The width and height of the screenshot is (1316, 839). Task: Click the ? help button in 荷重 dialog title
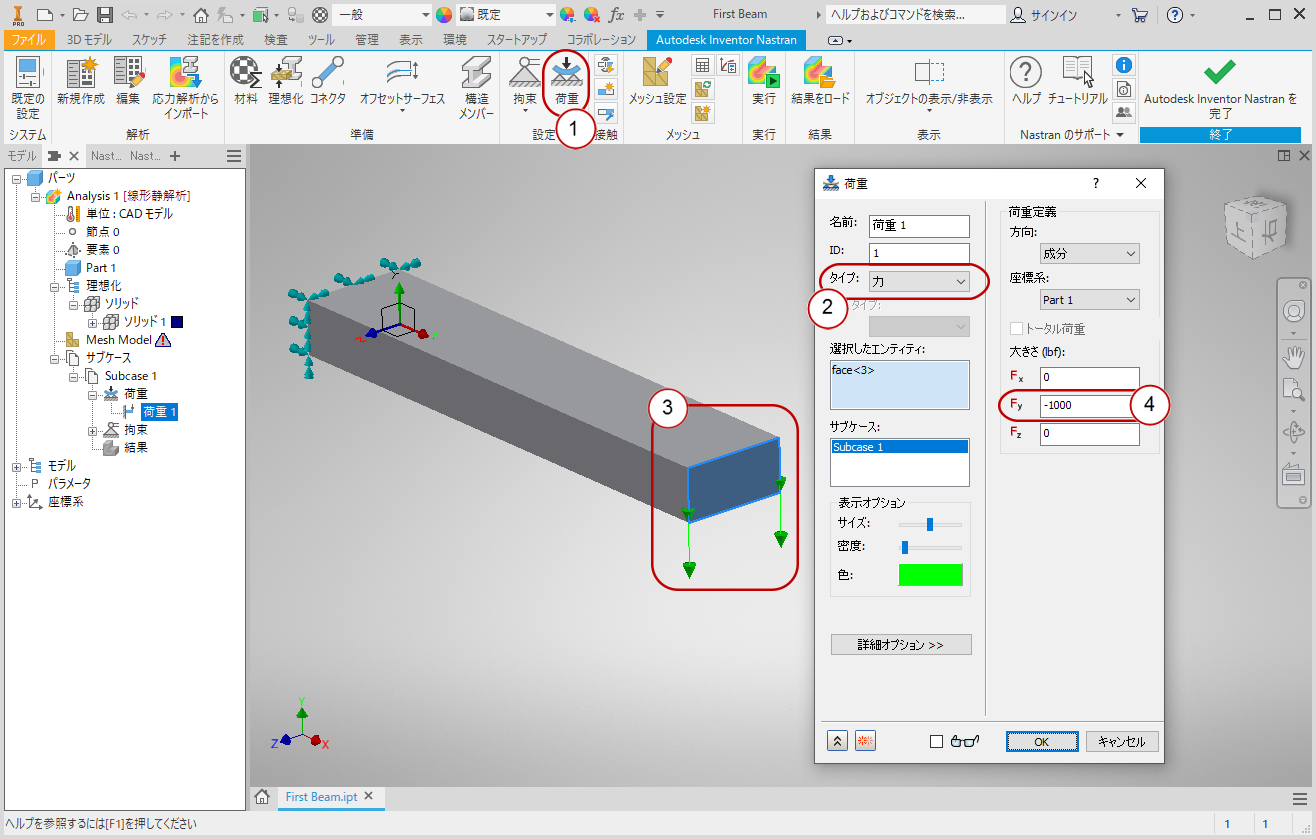coord(1096,183)
